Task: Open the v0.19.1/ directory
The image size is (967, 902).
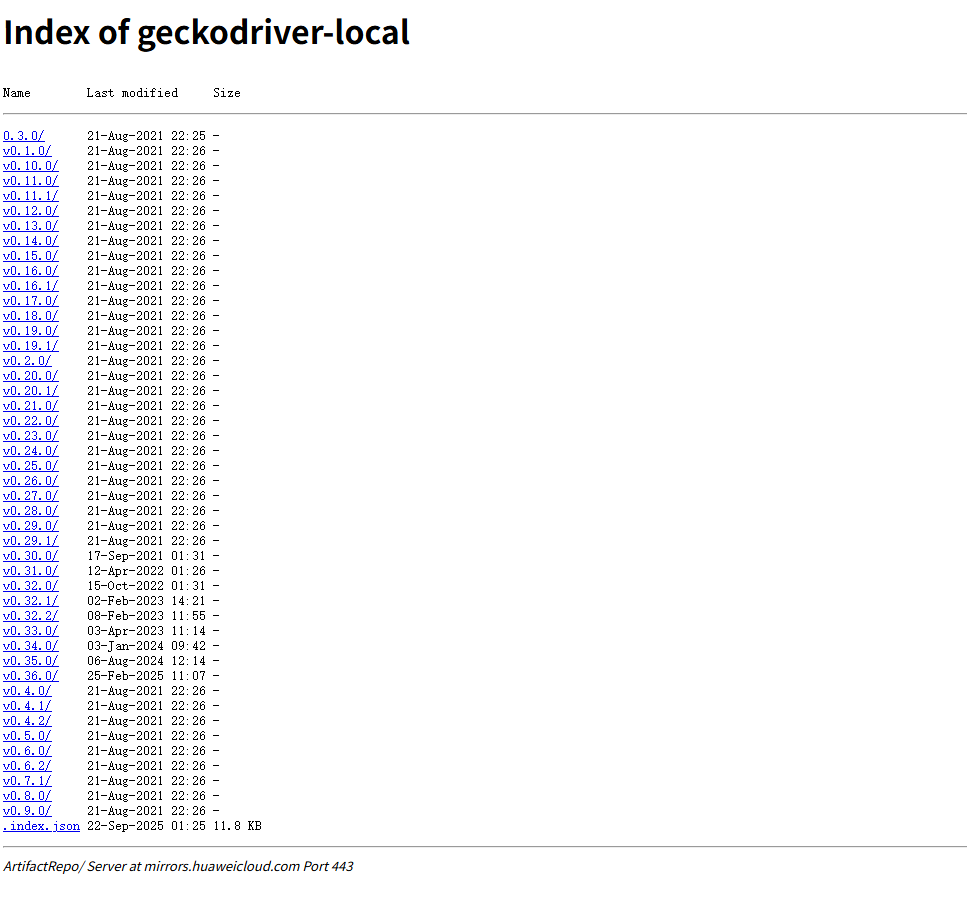Action: pos(30,346)
